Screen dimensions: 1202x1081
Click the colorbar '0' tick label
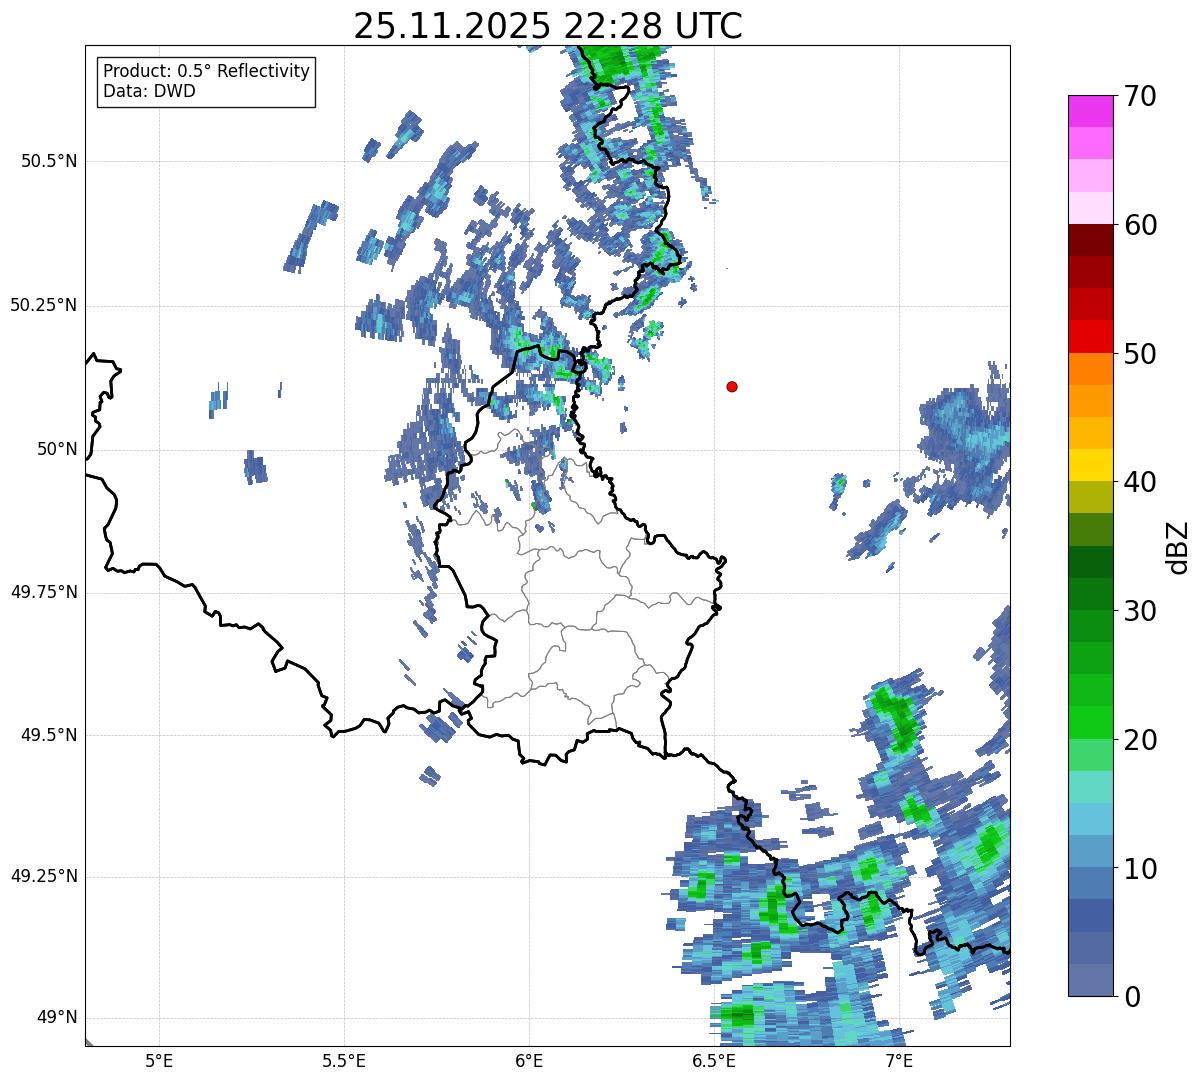pos(1132,997)
